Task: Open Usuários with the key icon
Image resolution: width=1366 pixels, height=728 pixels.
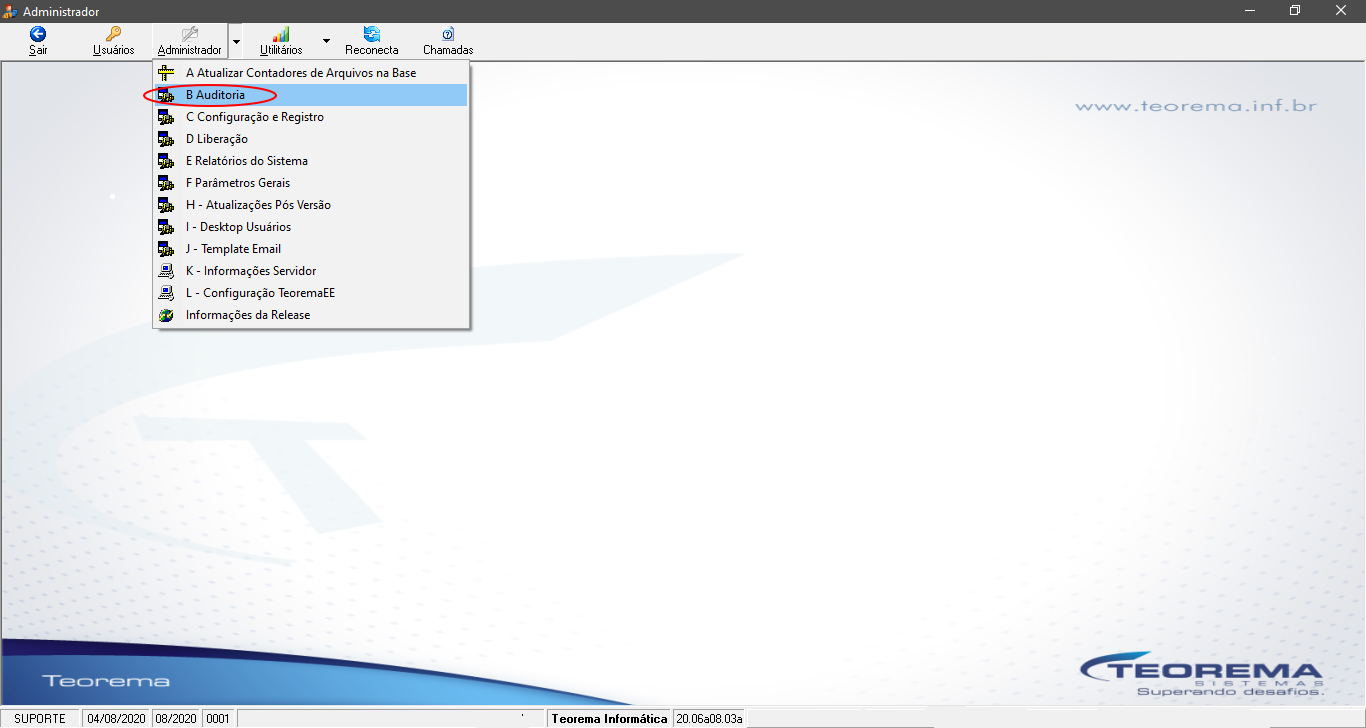Action: click(x=113, y=34)
